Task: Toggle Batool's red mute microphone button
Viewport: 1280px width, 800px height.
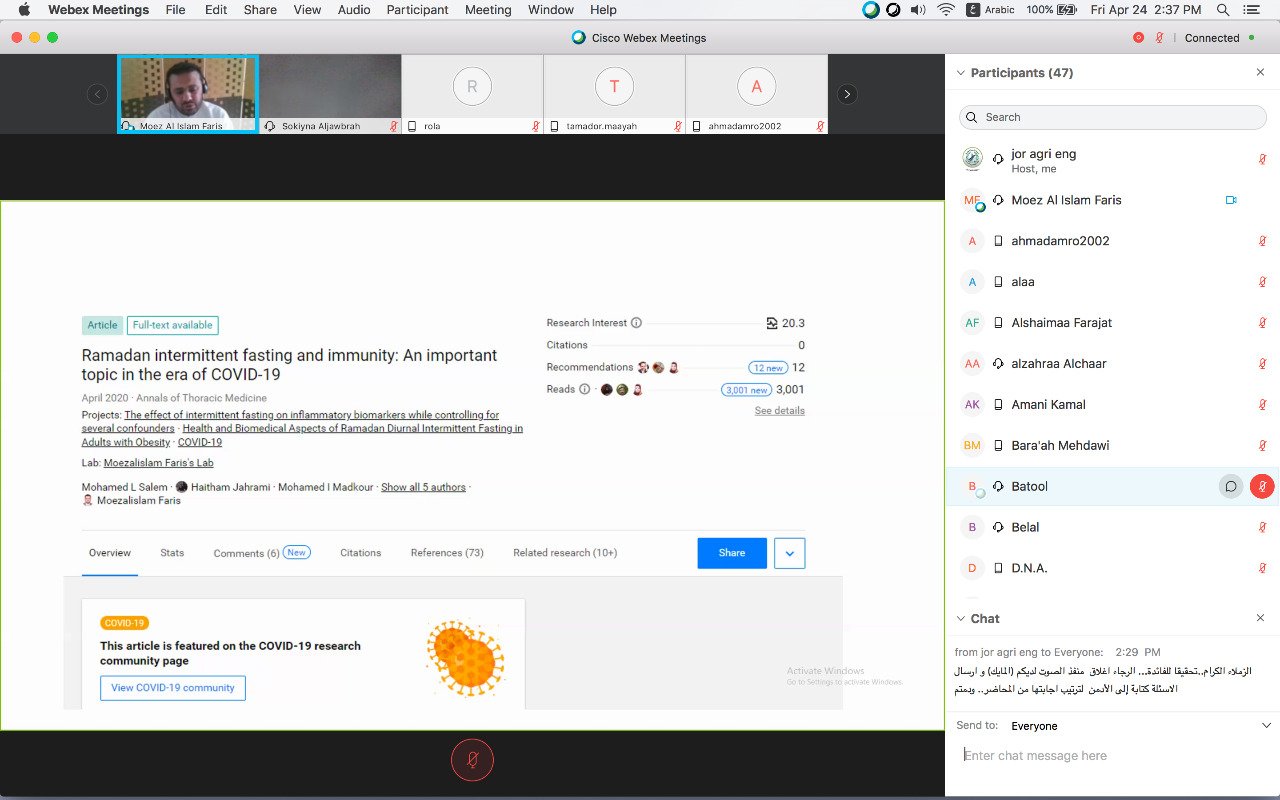Action: [x=1262, y=487]
